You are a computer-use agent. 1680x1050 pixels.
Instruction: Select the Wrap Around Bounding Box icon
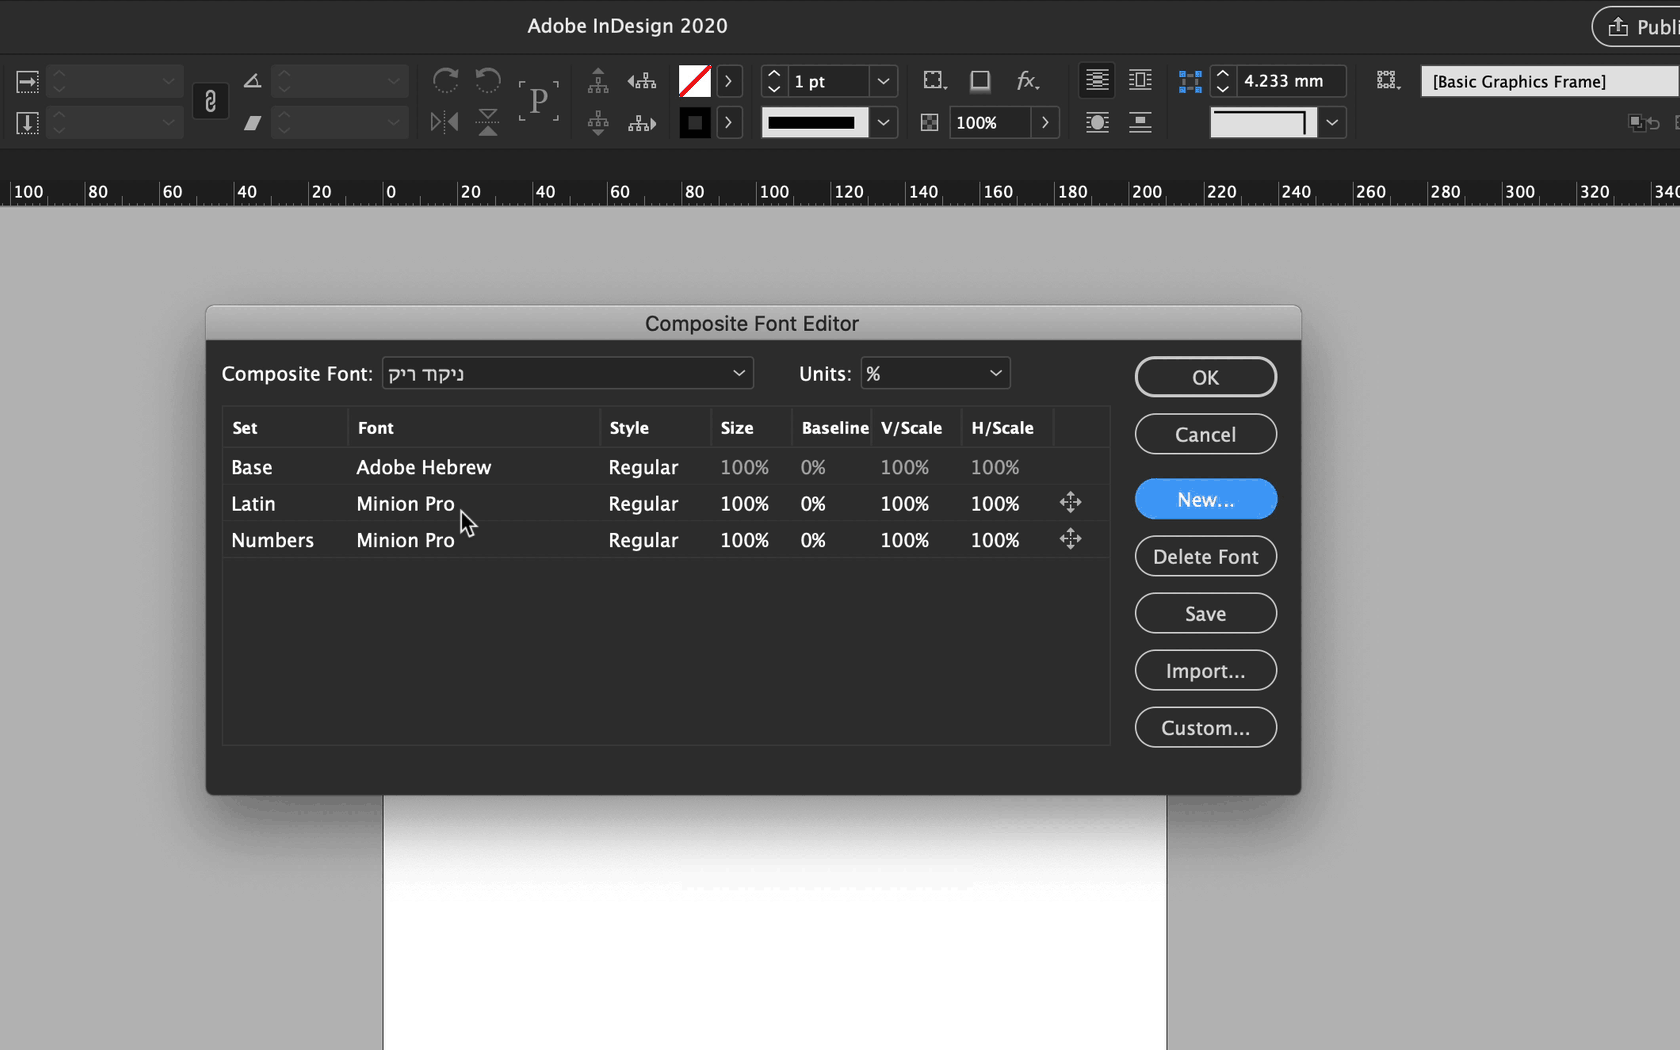coord(1140,81)
